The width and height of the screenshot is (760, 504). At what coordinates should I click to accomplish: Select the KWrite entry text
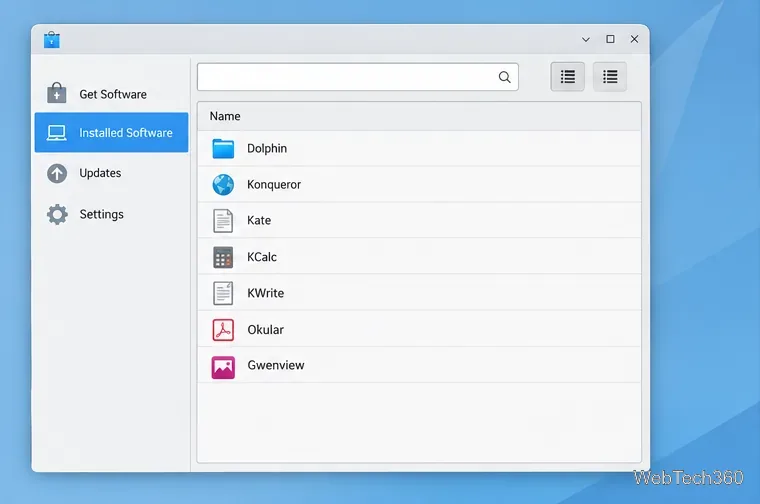[266, 293]
